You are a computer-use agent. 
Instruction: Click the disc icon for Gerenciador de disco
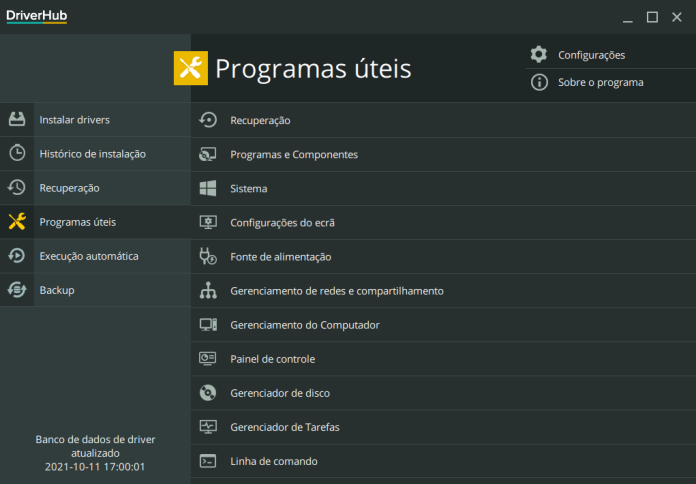coord(208,393)
